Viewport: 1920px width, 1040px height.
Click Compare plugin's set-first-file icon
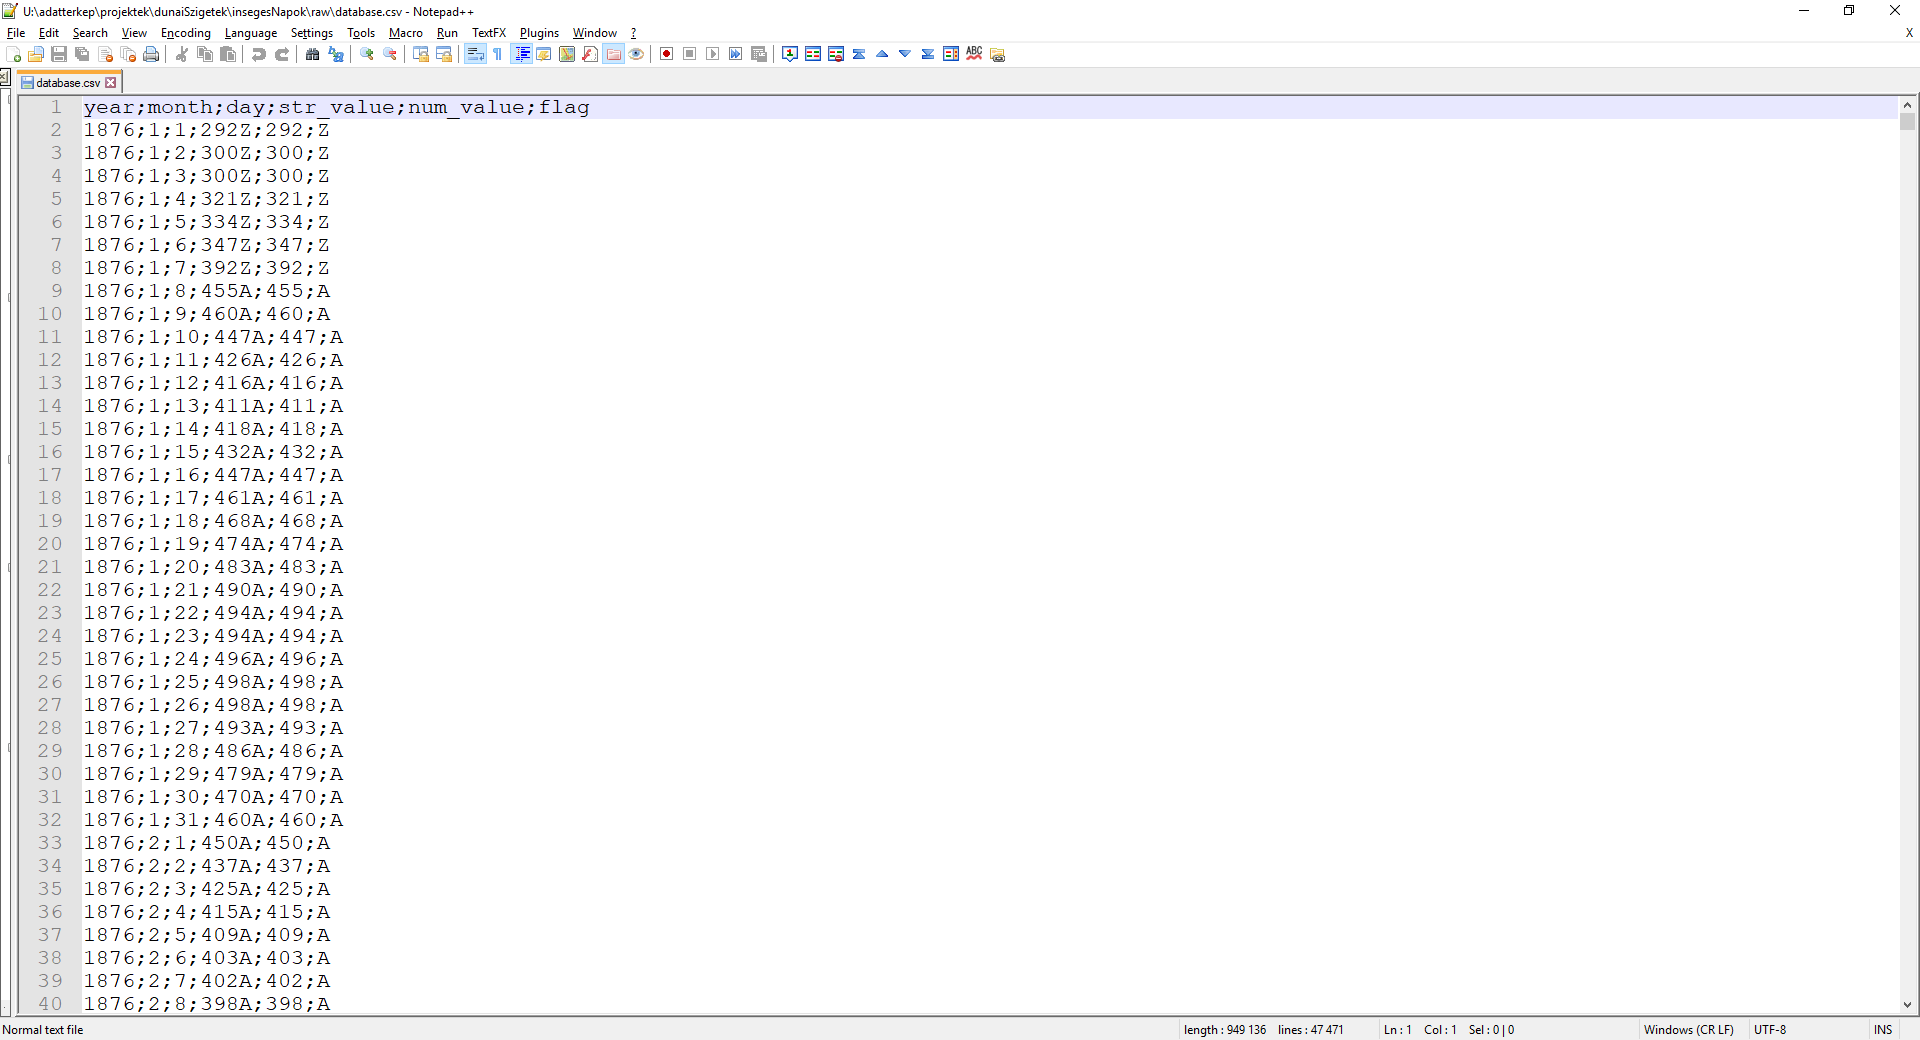pos(790,54)
